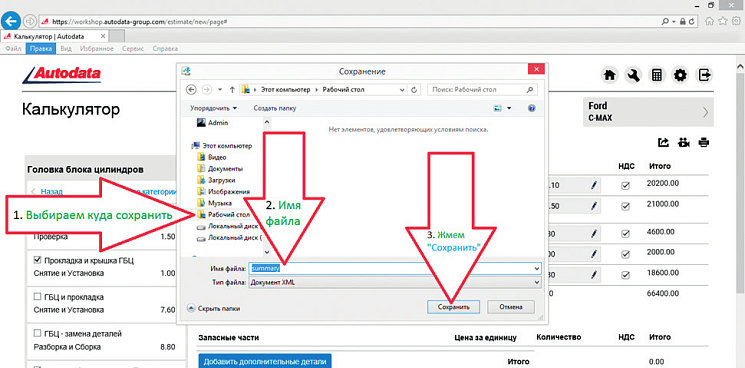Change view mode icon in save dialog
The width and height of the screenshot is (745, 368).
click(497, 108)
